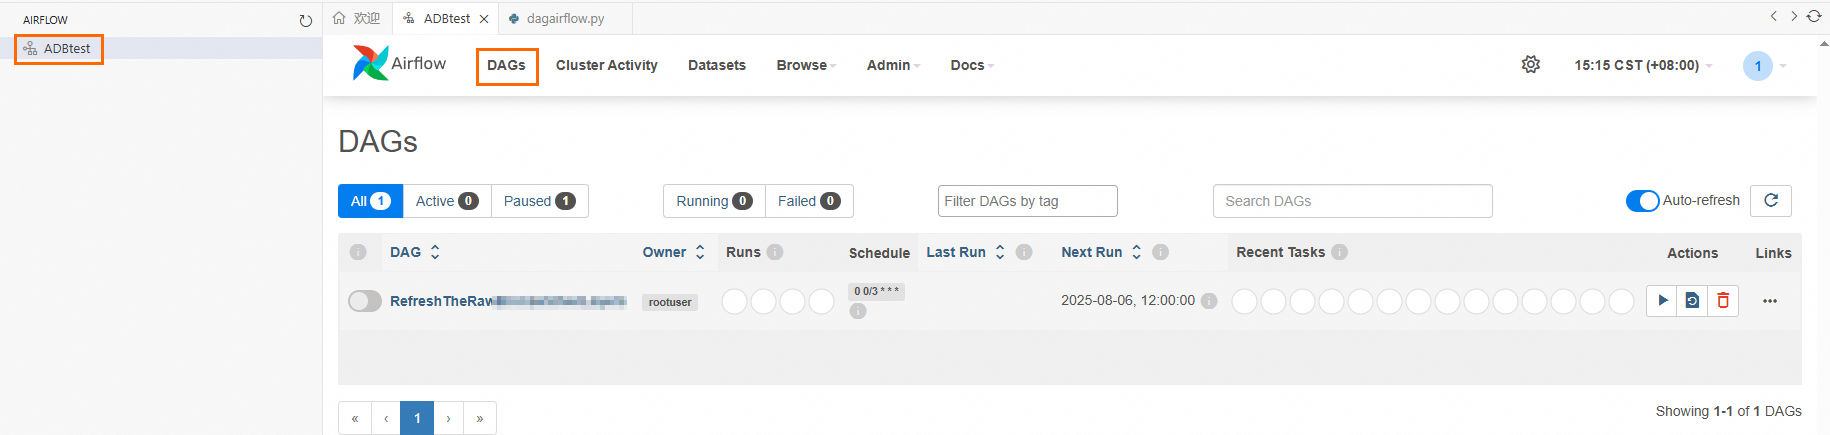The image size is (1830, 435).
Task: Click the settings gear icon in navbar
Action: pyautogui.click(x=1531, y=65)
